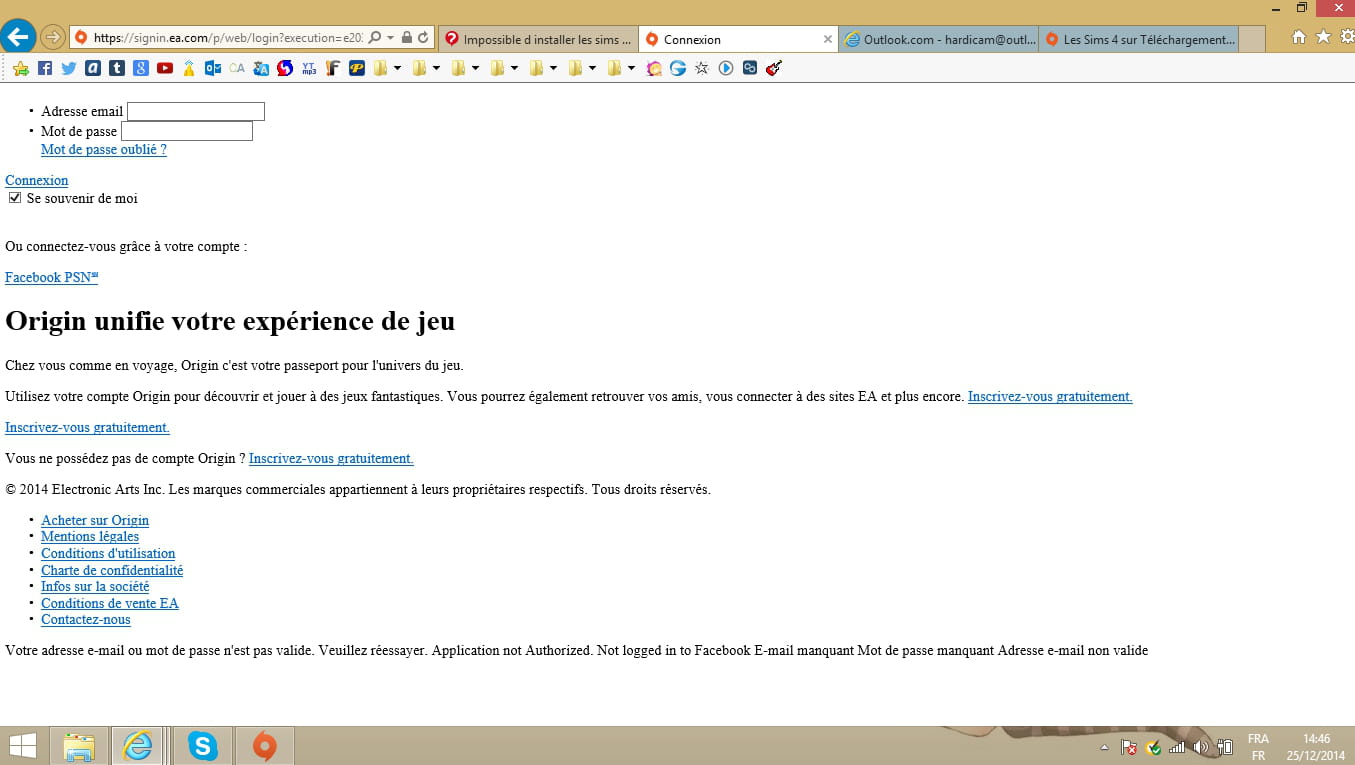Open the Origin app from the taskbar
Image resolution: width=1355 pixels, height=765 pixels.
pos(264,745)
